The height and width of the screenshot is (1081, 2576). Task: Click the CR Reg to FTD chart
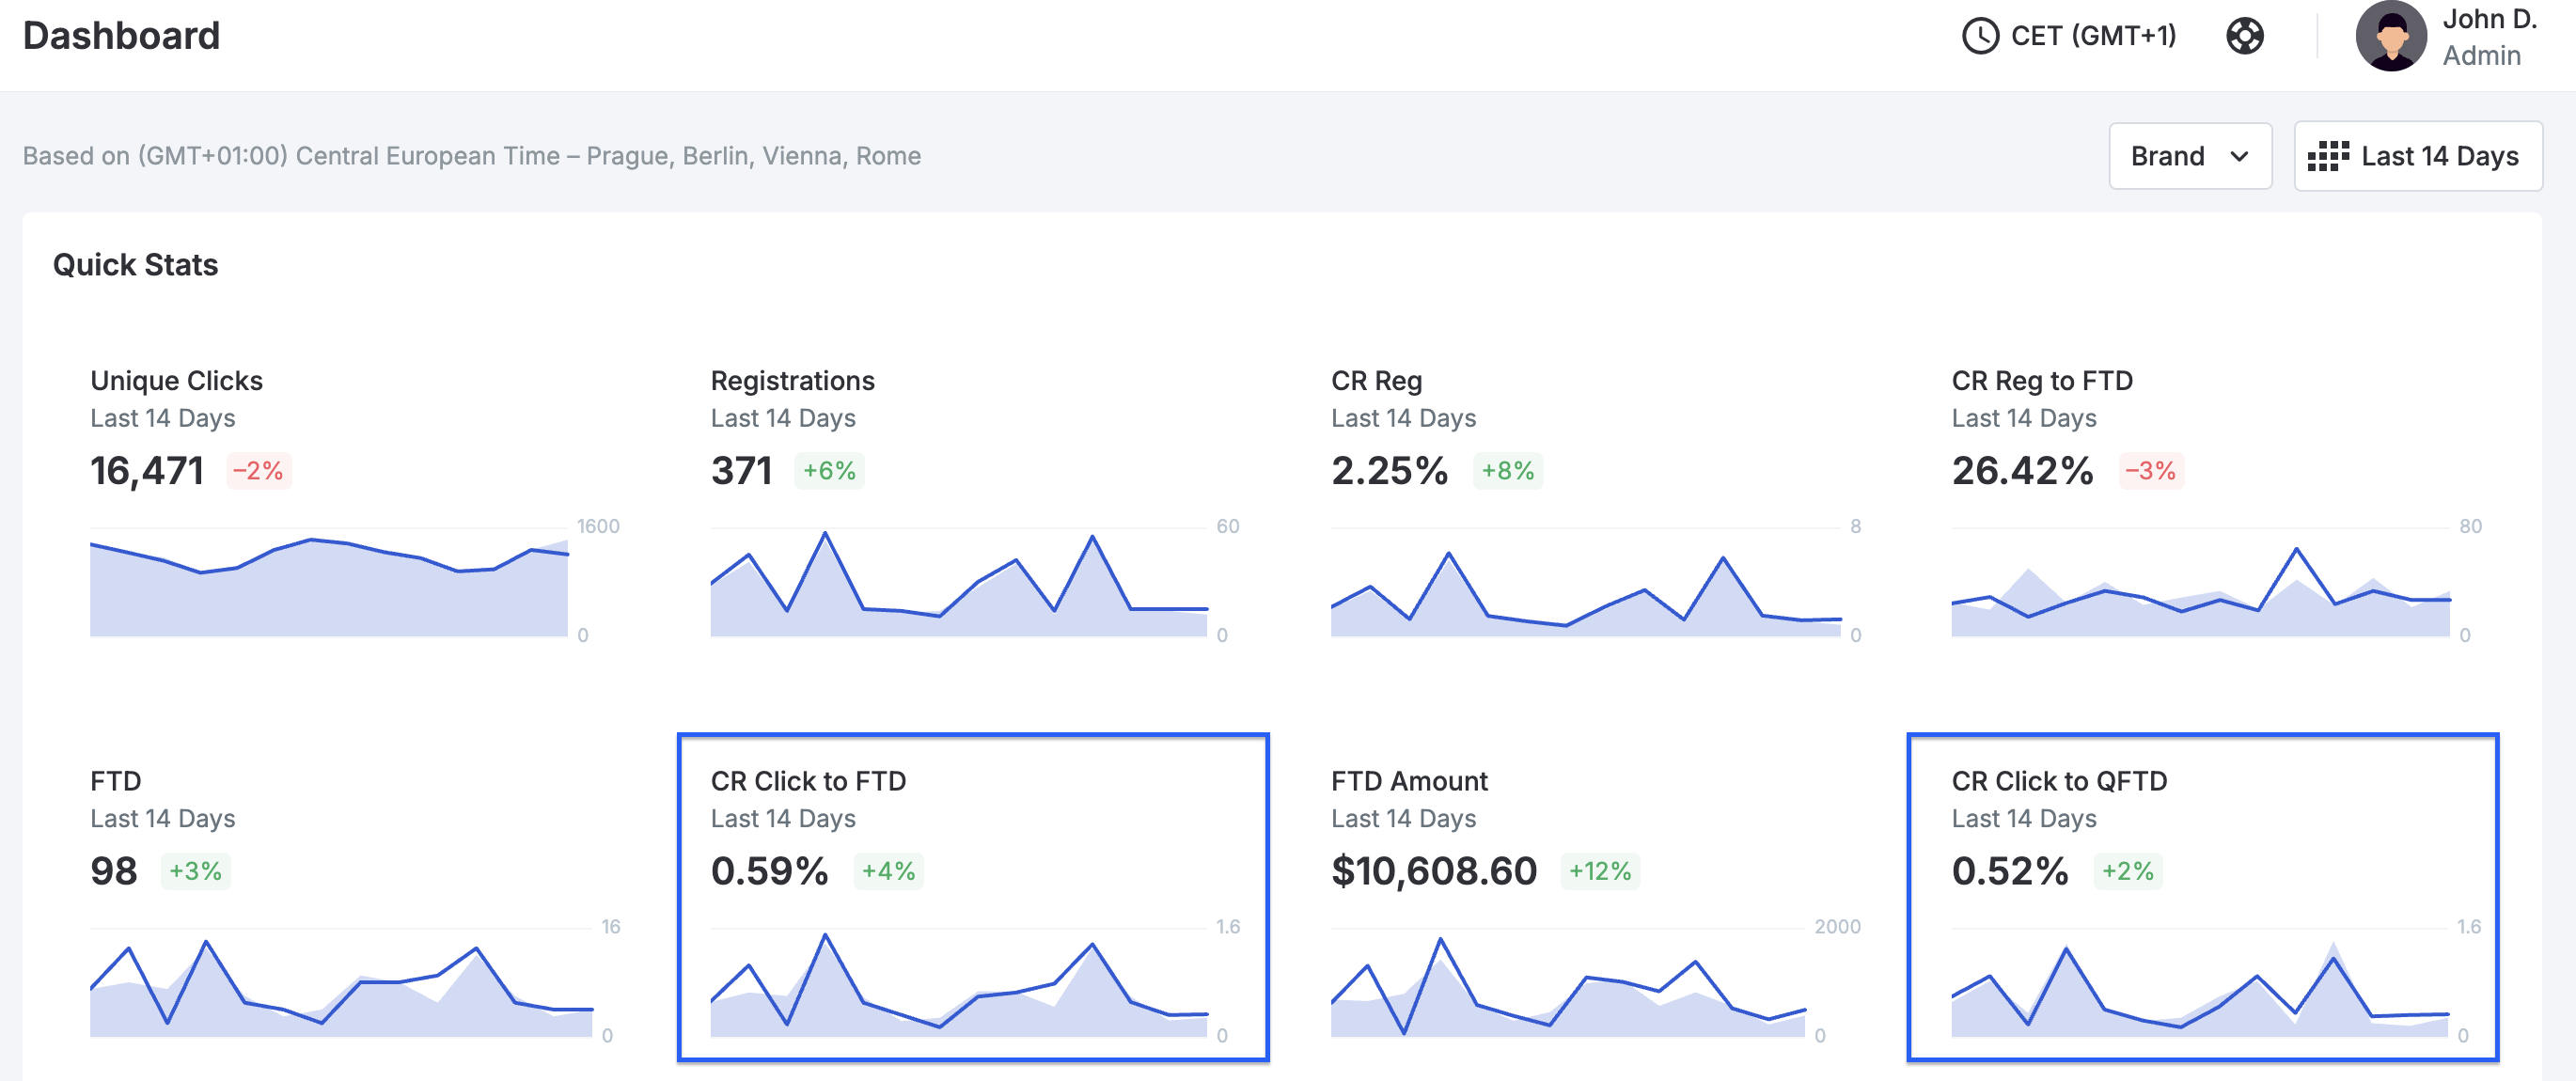point(2201,582)
